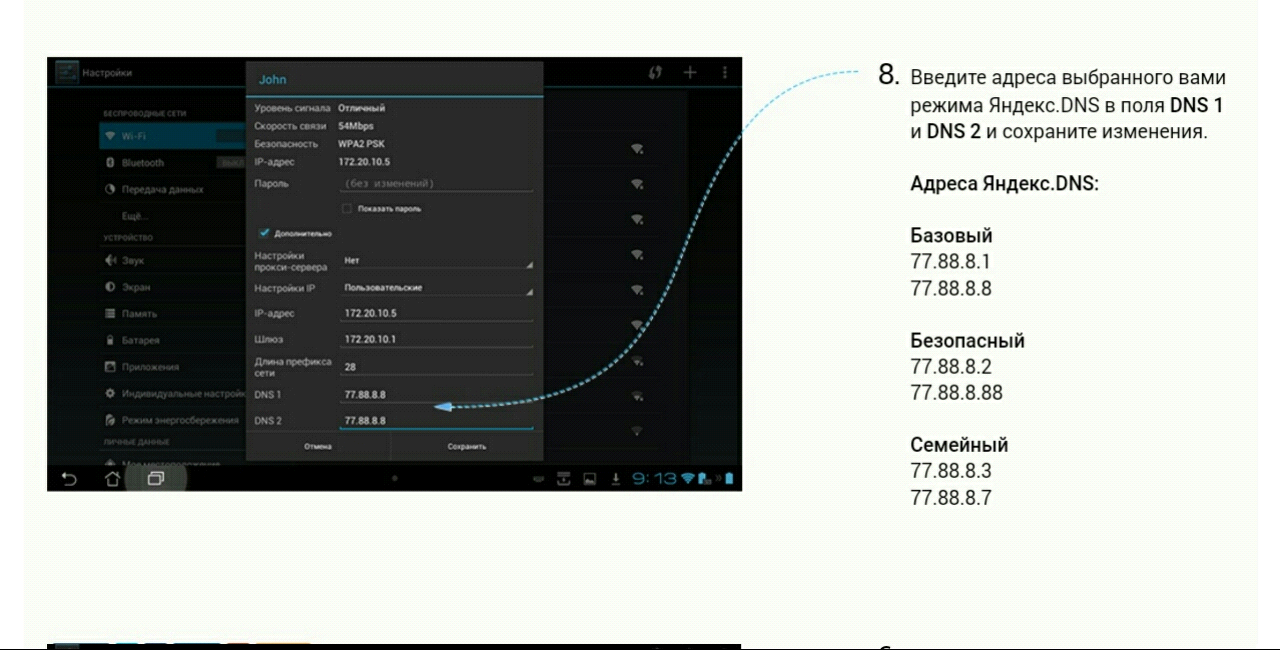Viewport: 1280px width, 650px height.
Task: Add a network with the plus icon
Action: point(690,73)
